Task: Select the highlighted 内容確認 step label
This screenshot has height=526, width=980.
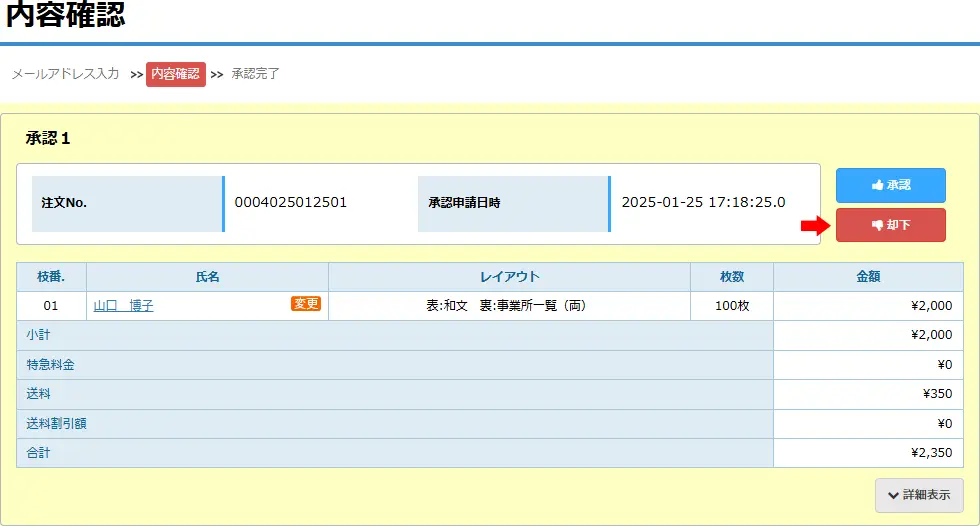Action: point(175,74)
